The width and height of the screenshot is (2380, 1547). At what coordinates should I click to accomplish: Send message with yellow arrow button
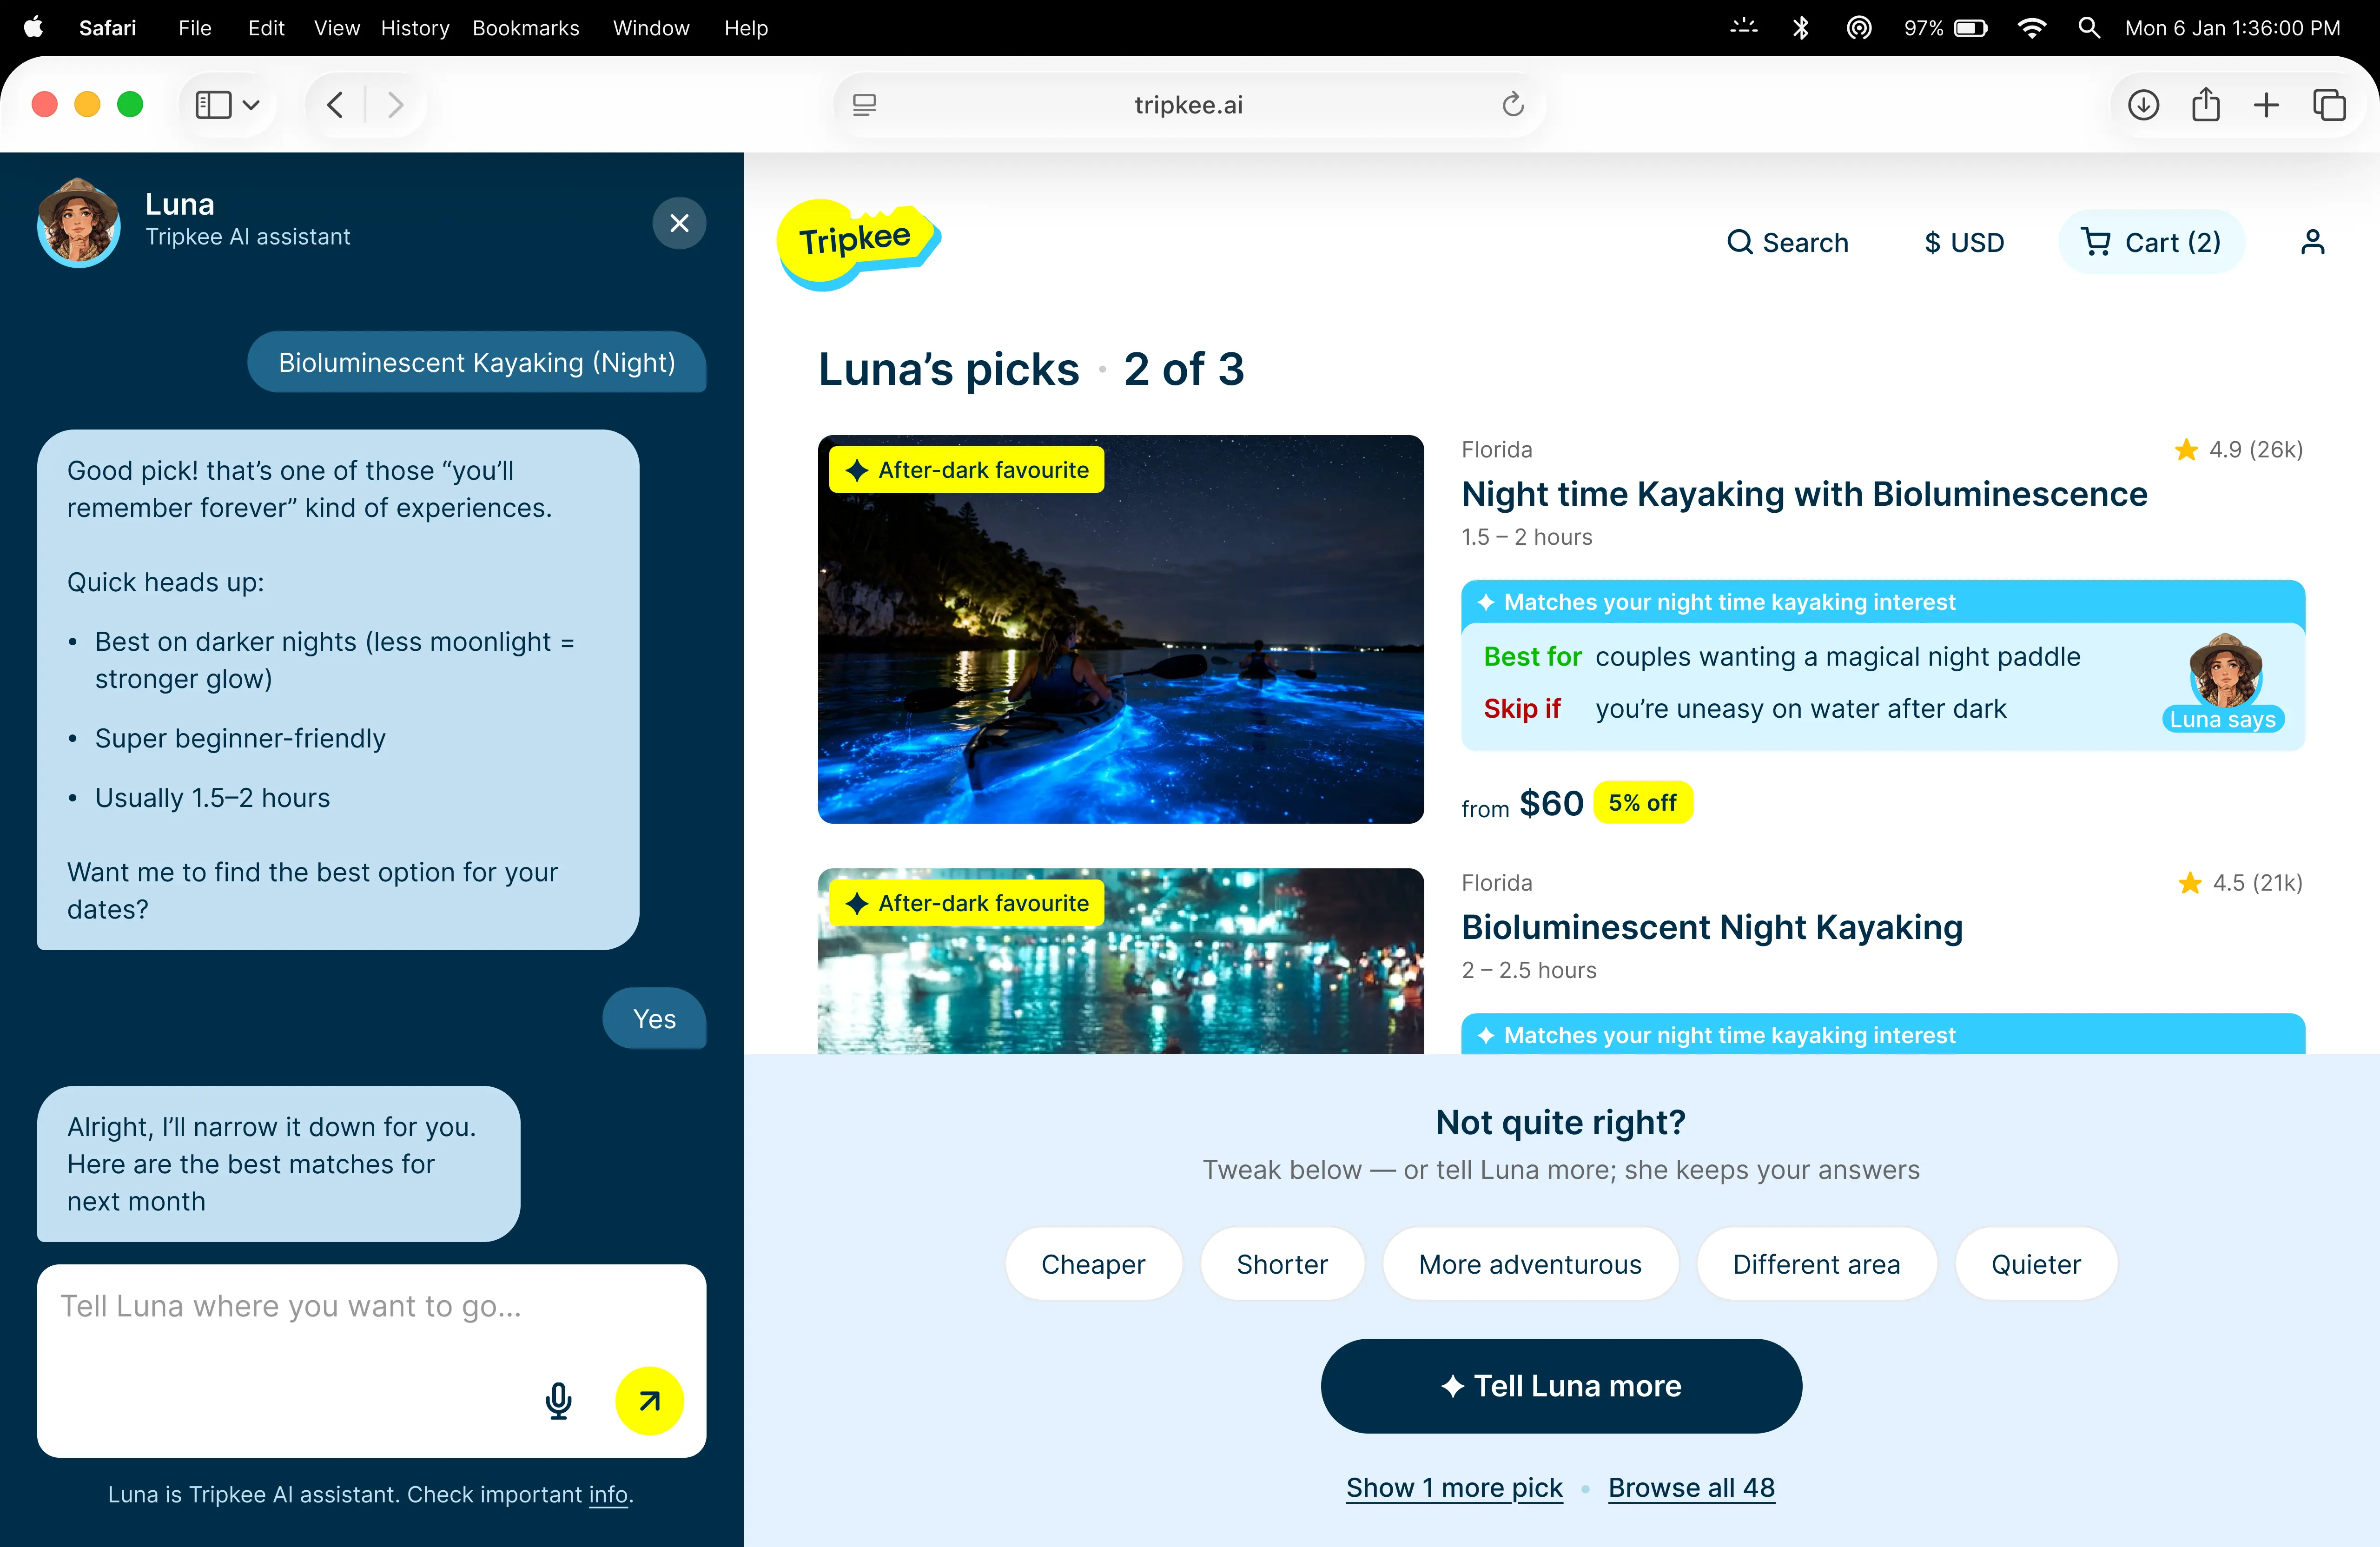649,1400
